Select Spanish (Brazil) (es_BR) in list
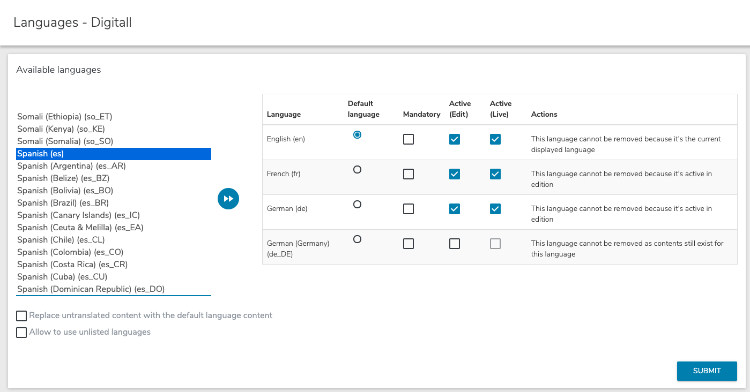The image size is (750, 392). click(x=113, y=203)
